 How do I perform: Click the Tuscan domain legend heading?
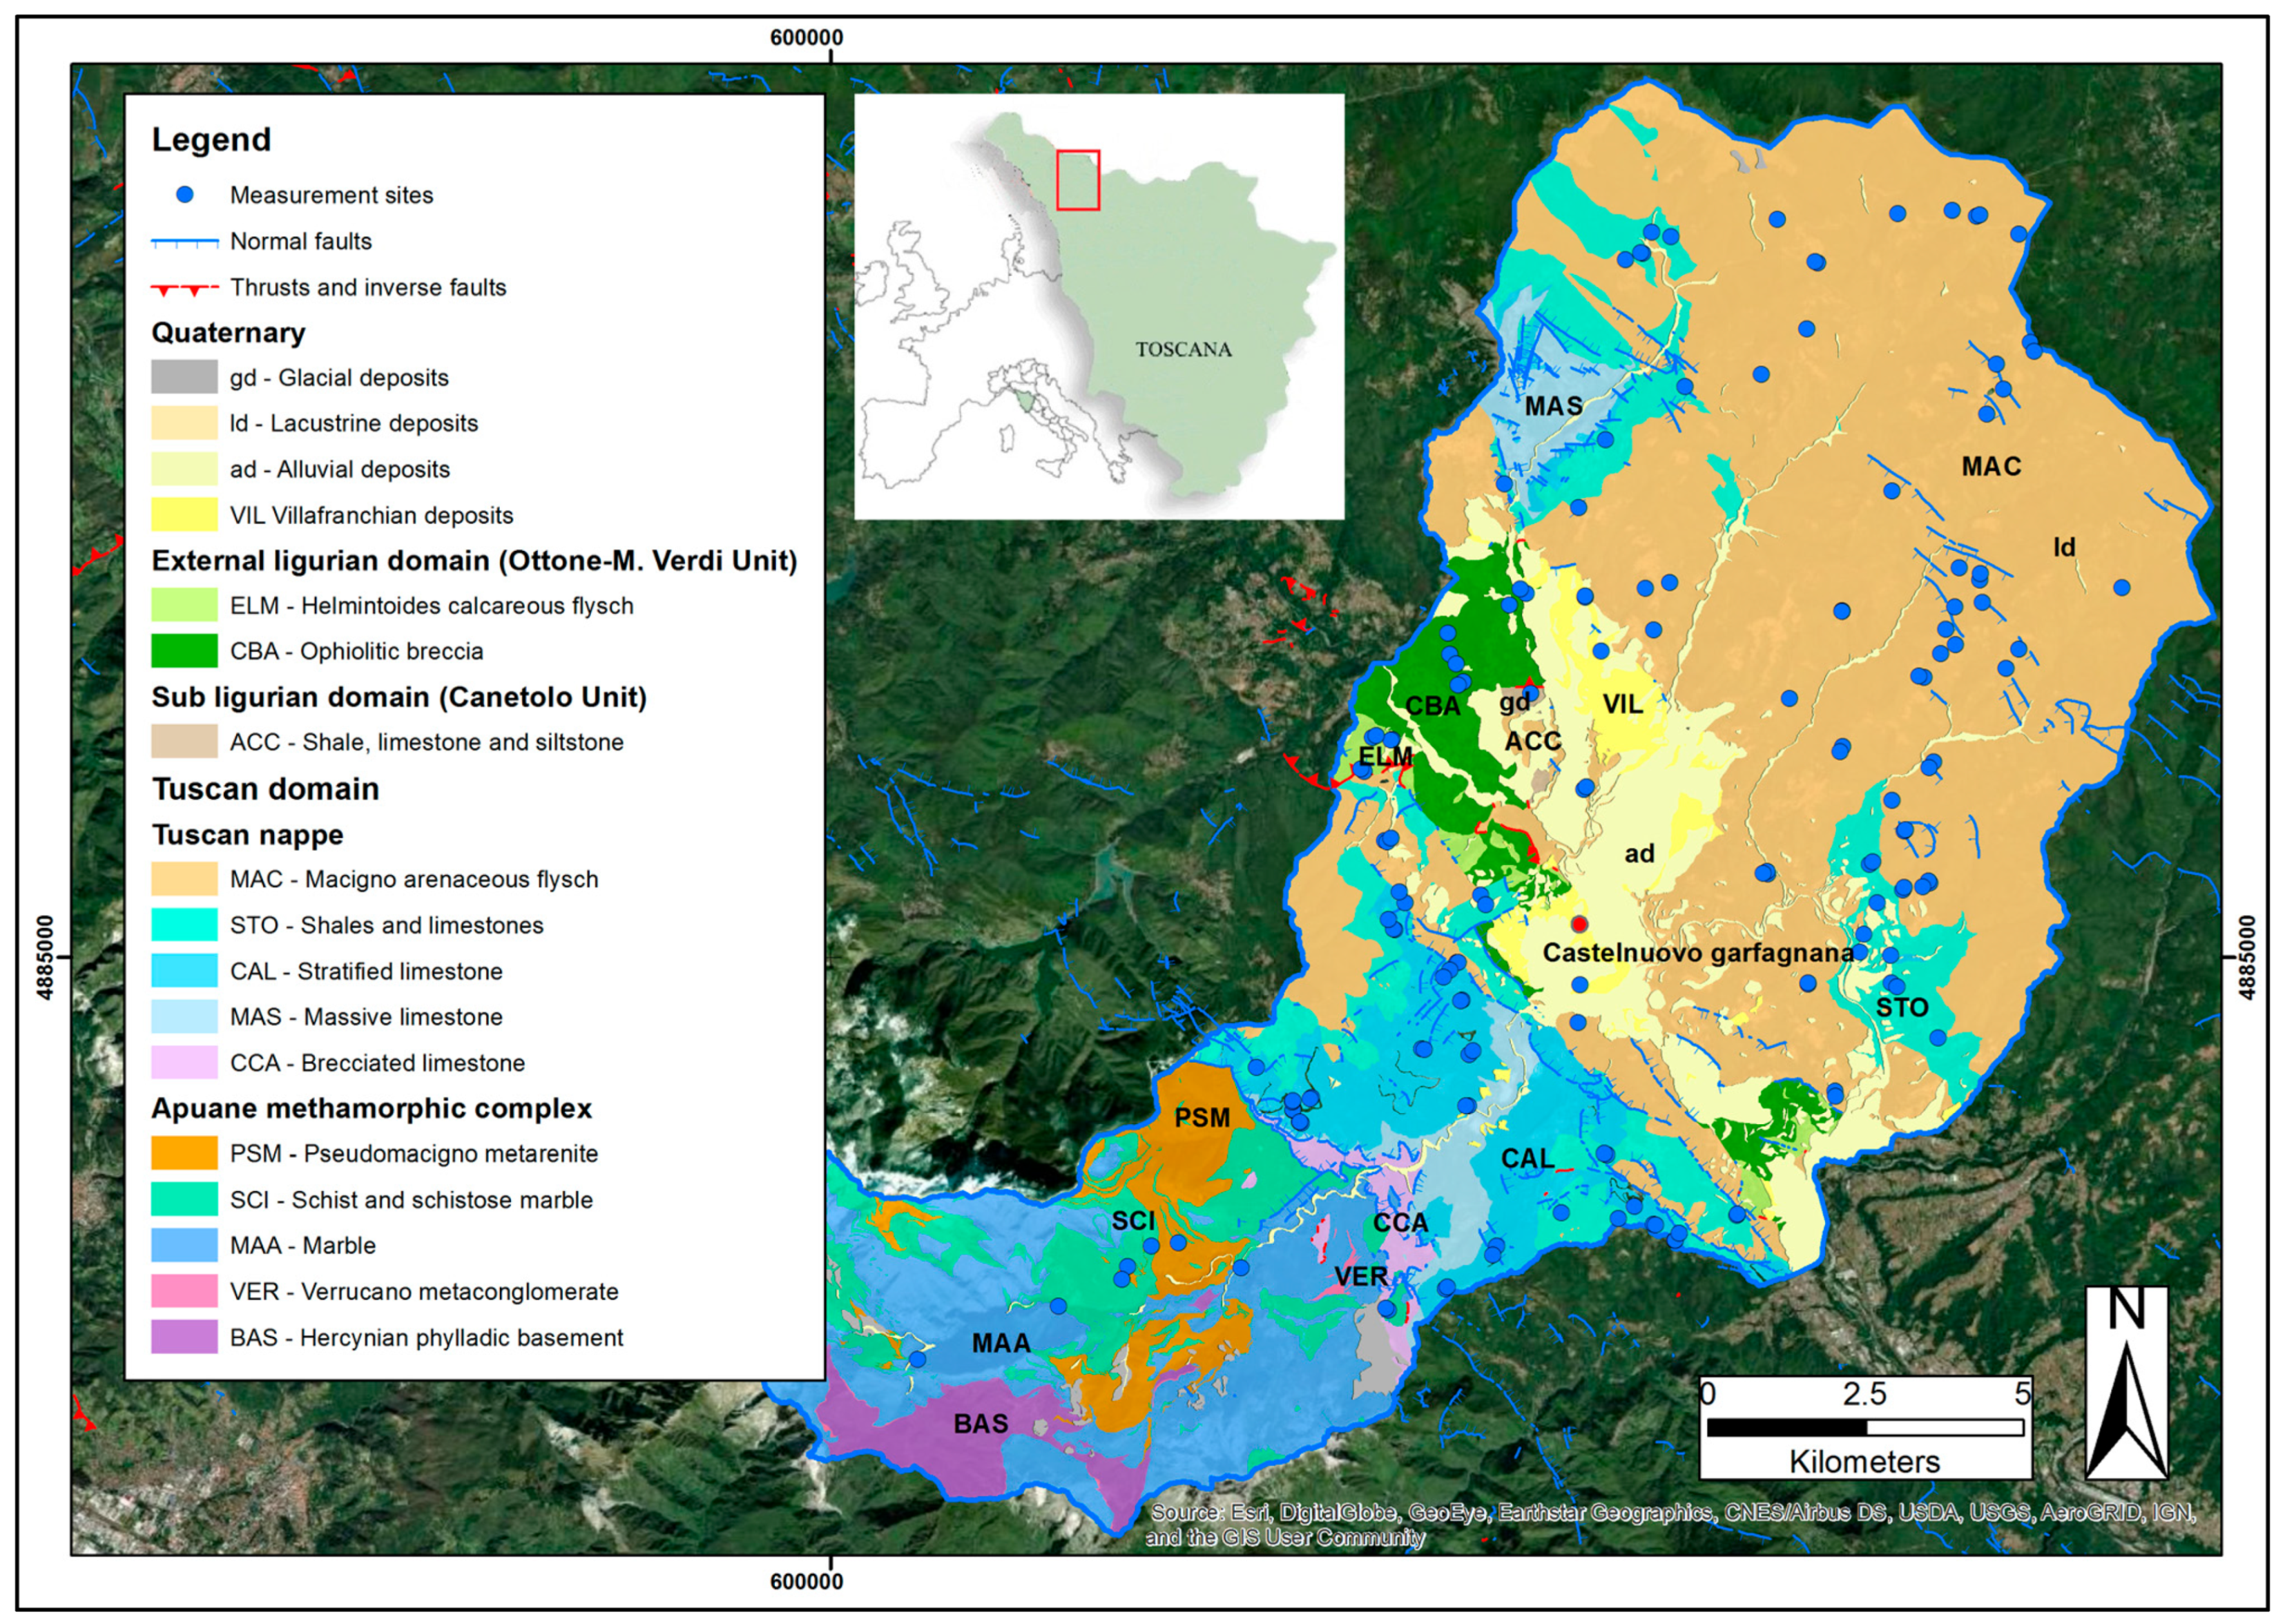(265, 789)
